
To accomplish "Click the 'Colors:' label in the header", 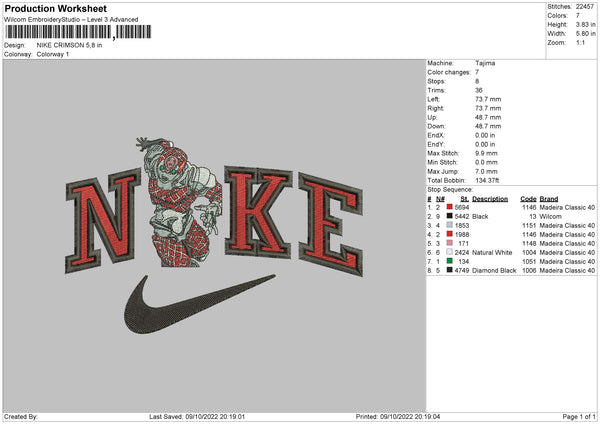I will pos(557,16).
